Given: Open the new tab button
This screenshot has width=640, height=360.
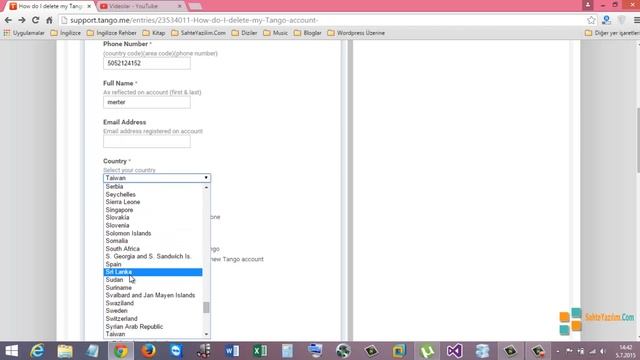Looking at the screenshot, I should (x=195, y=6).
